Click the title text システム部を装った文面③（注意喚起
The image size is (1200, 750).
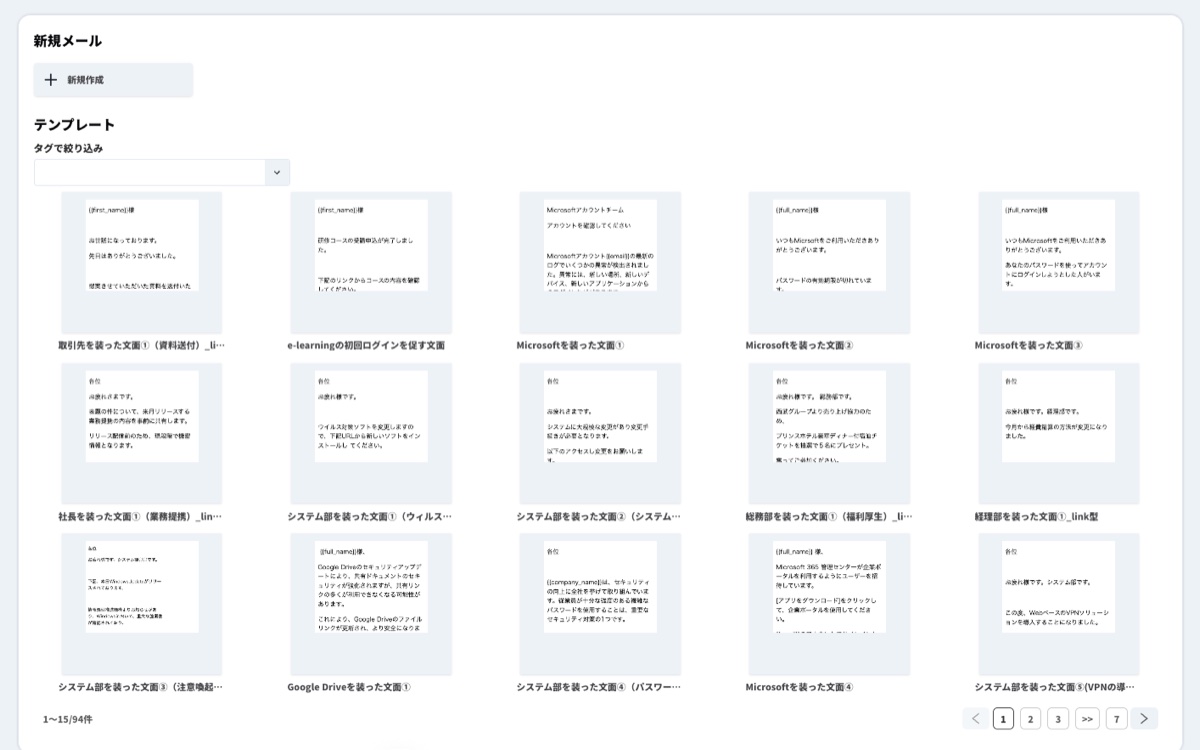click(141, 687)
